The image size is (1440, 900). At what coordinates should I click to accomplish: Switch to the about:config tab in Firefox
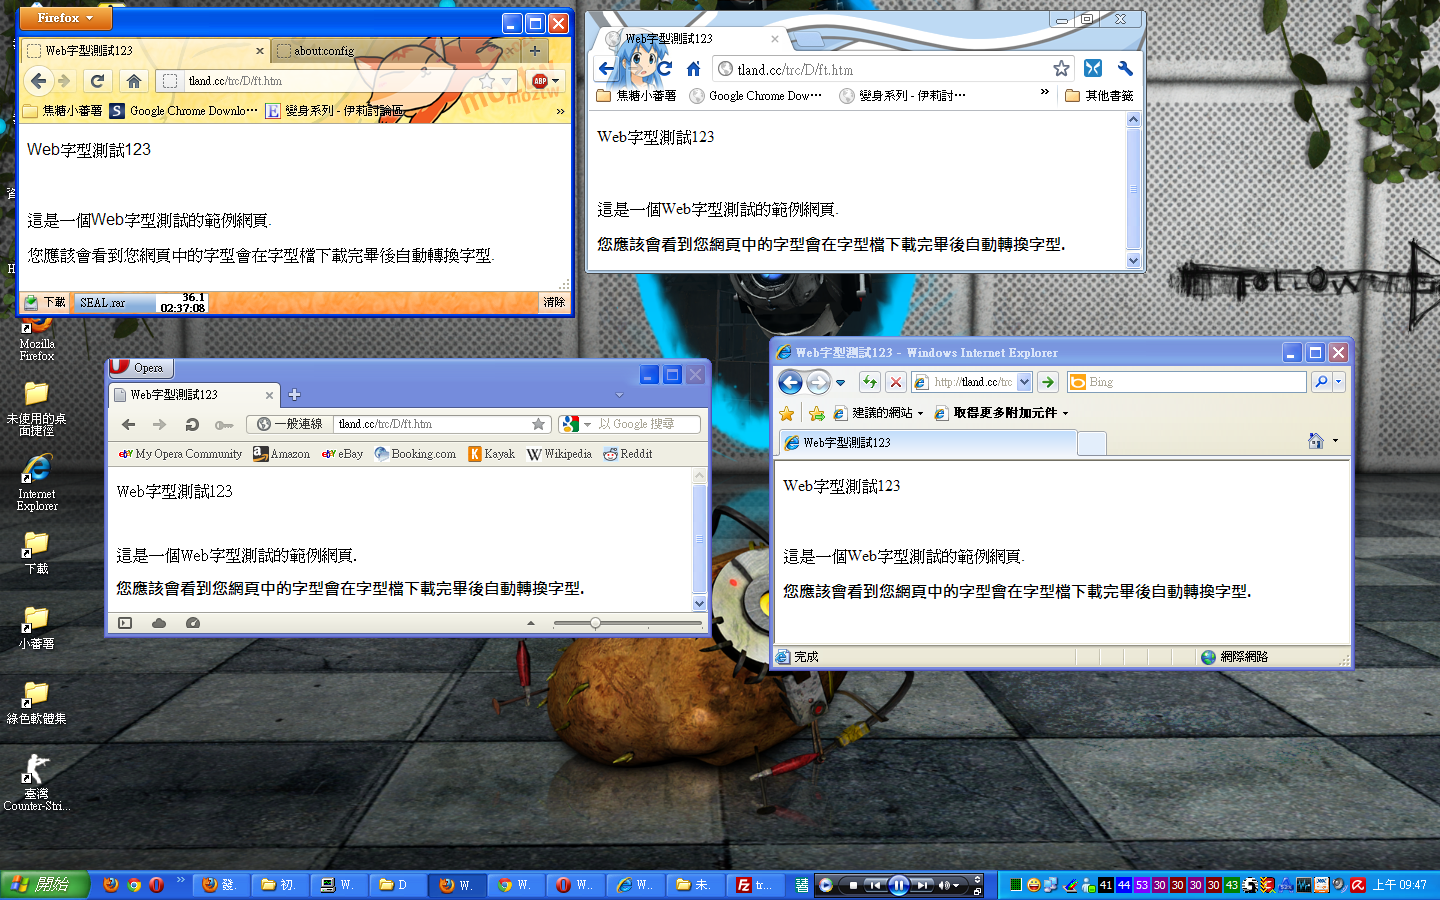[x=395, y=50]
